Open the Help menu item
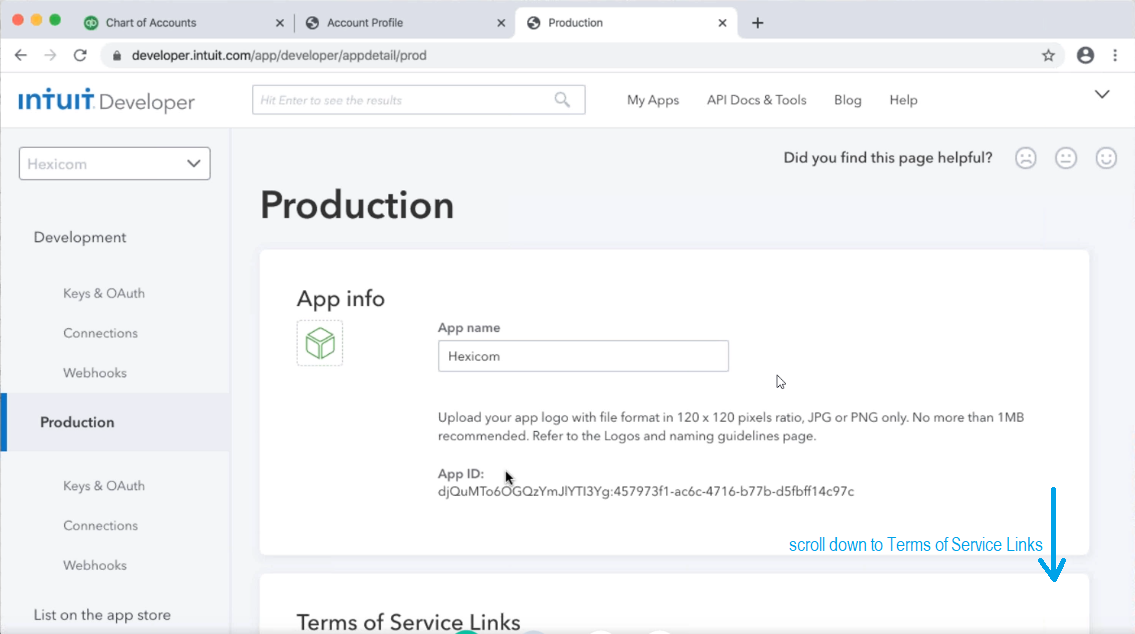The image size is (1135, 634). (x=903, y=100)
